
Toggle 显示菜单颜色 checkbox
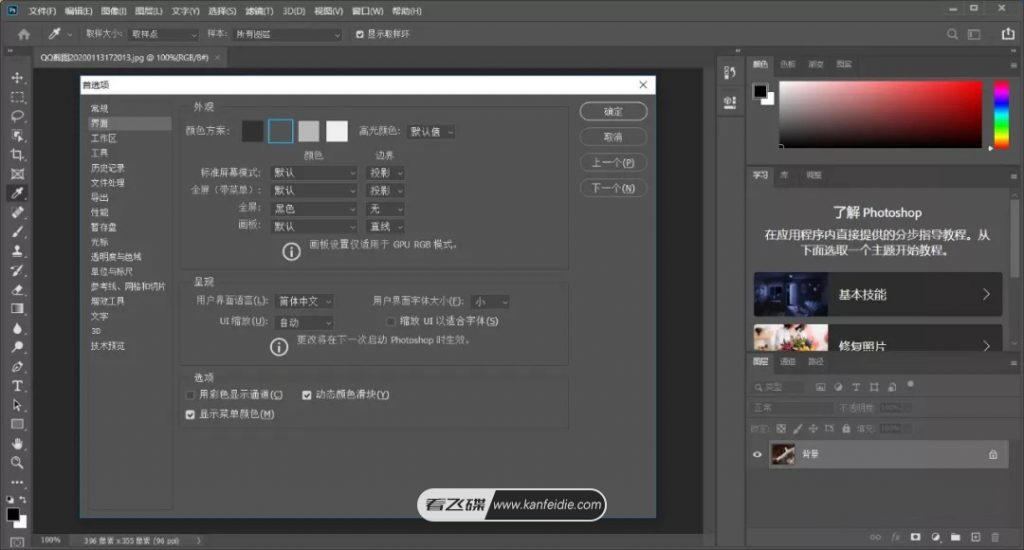(x=190, y=415)
